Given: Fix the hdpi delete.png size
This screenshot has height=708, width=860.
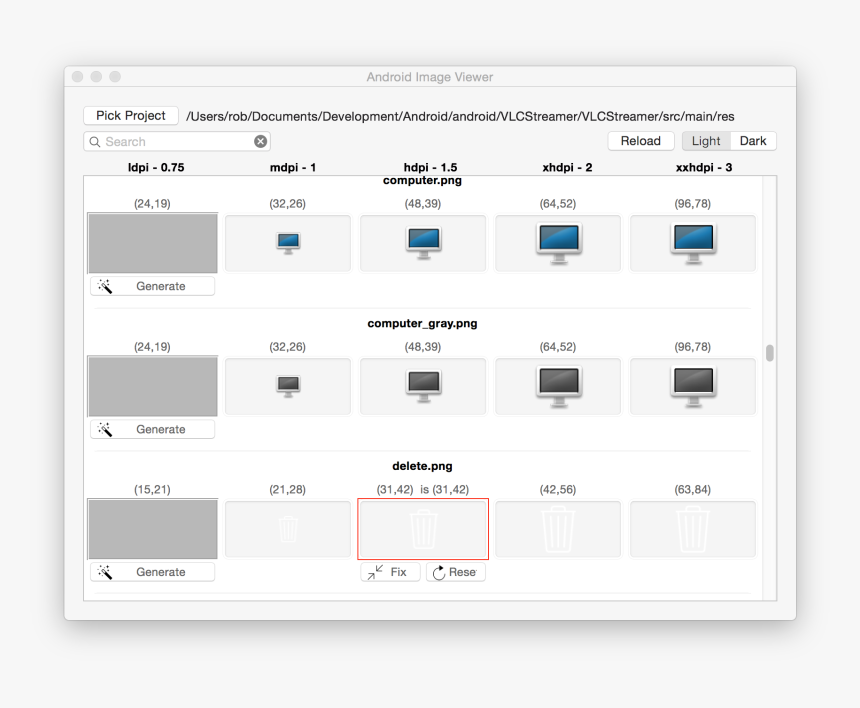Looking at the screenshot, I should click(x=390, y=572).
